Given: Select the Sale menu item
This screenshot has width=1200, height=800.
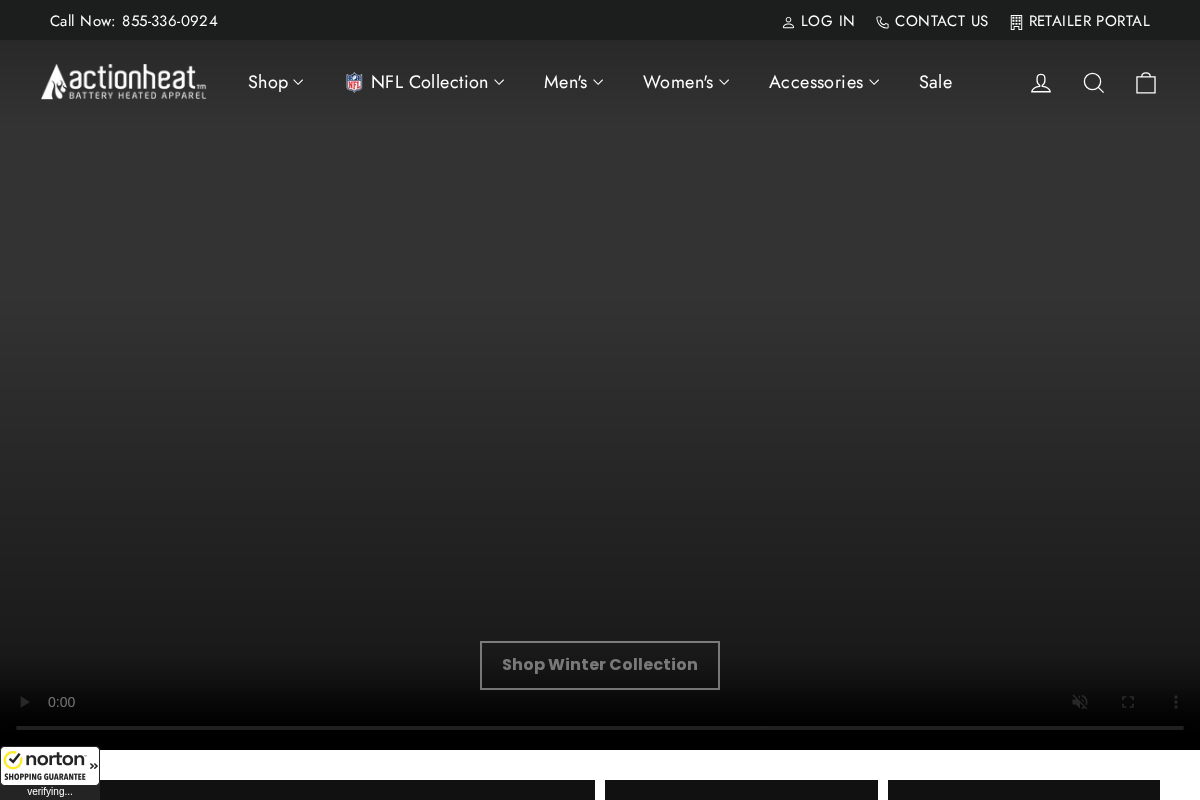Looking at the screenshot, I should (936, 82).
